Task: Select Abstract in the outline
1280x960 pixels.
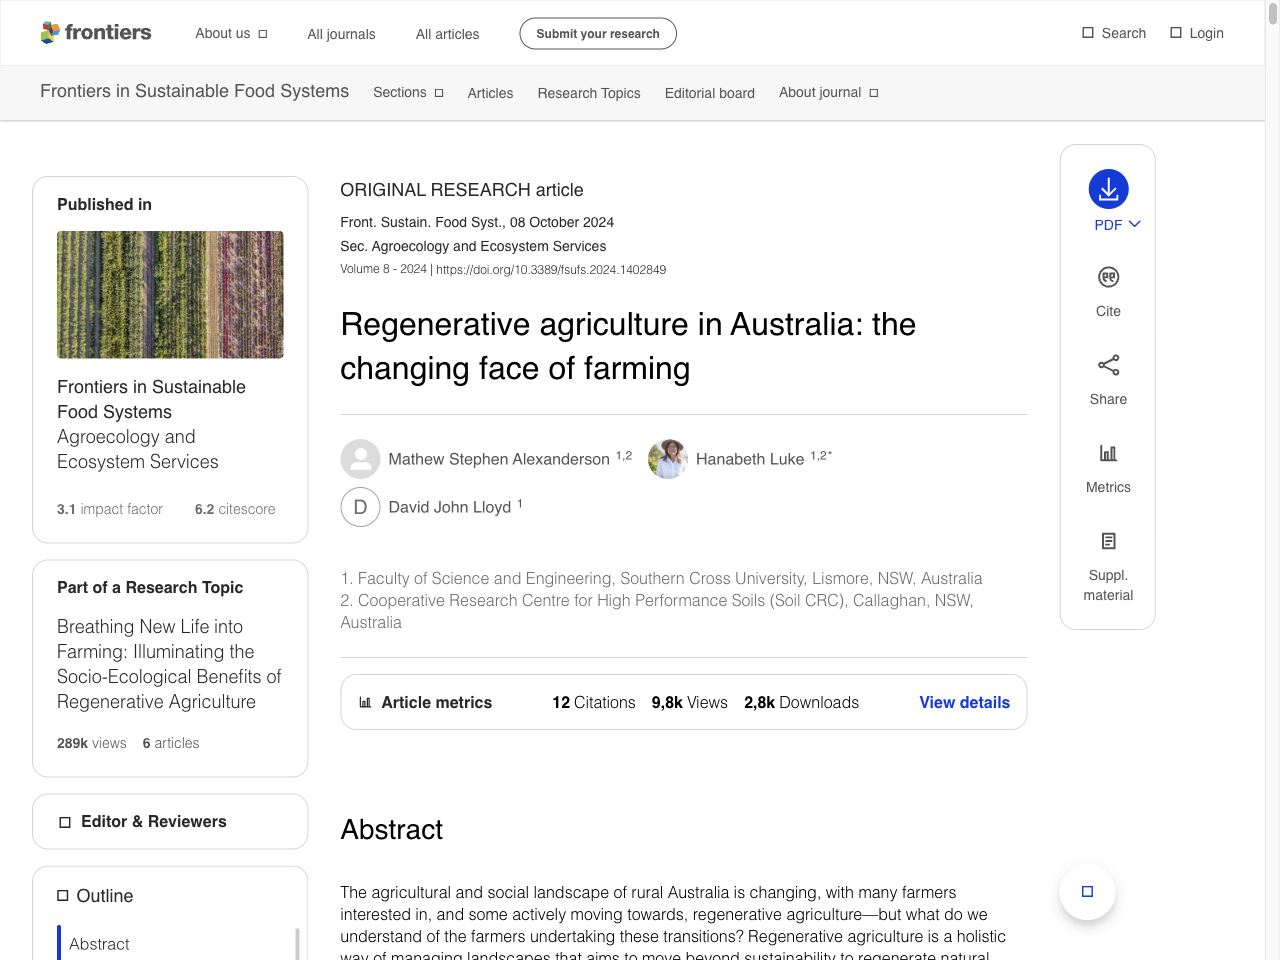Action: point(97,944)
